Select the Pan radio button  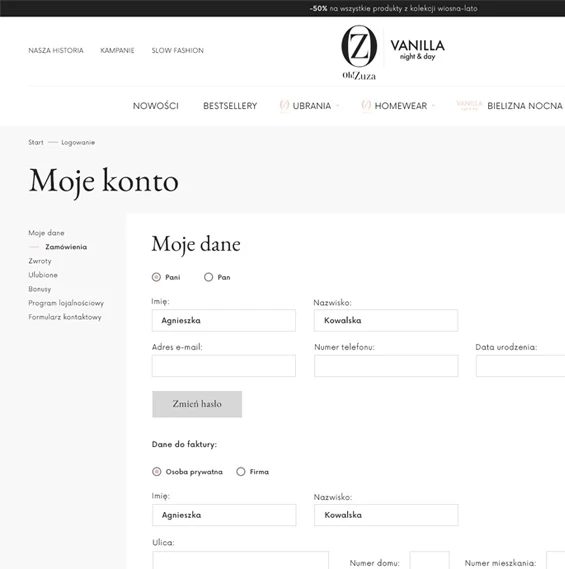208,277
